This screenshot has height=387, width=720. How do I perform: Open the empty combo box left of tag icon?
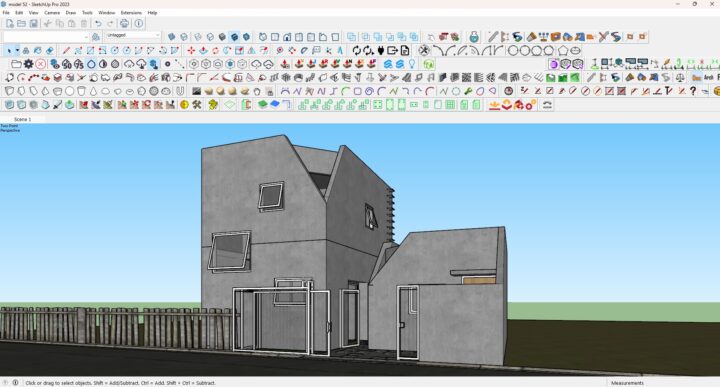46,37
